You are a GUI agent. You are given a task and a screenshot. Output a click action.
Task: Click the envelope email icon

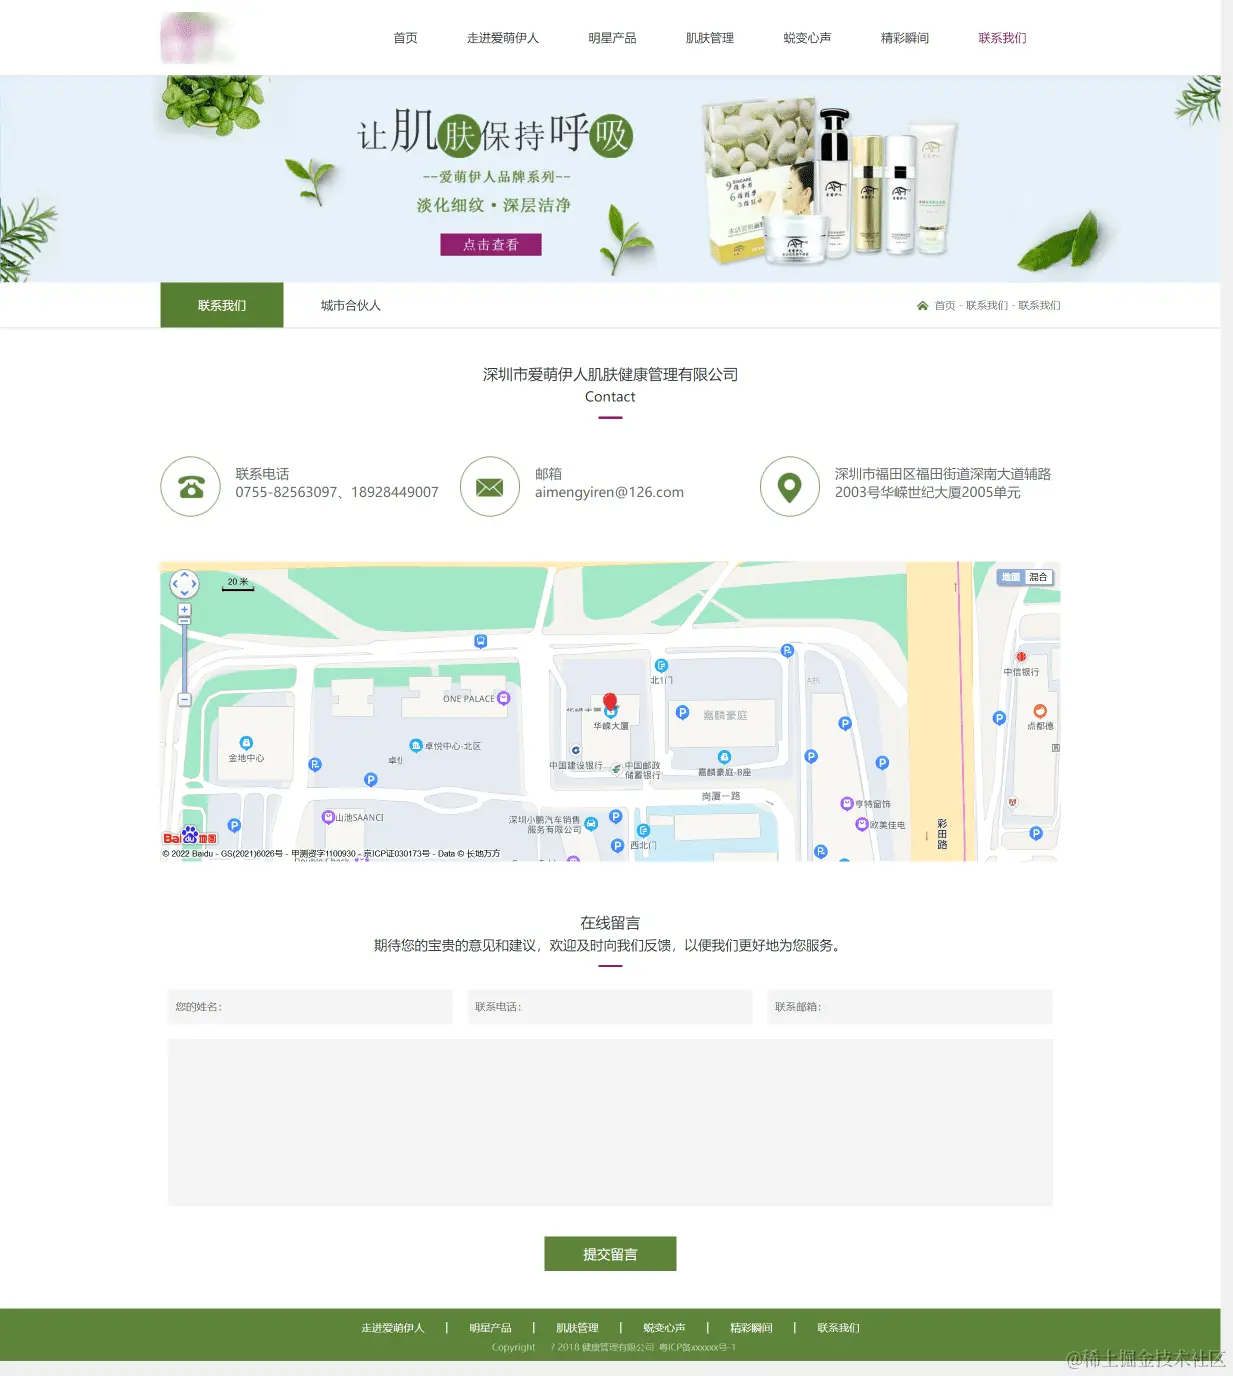pyautogui.click(x=490, y=487)
